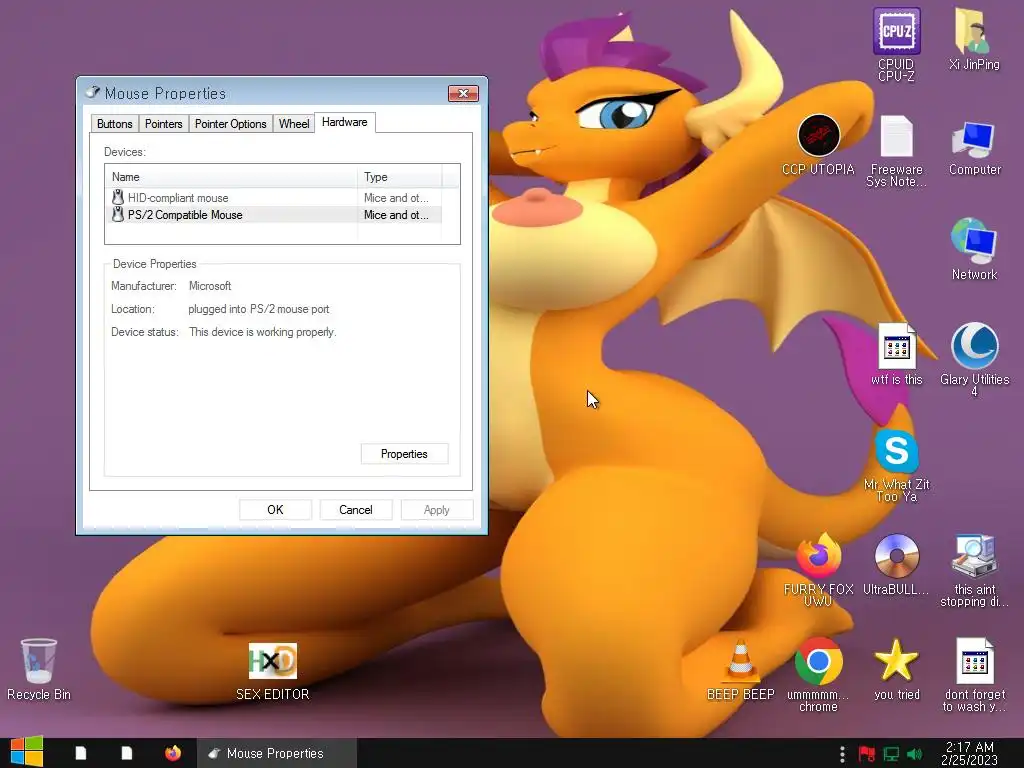Show hidden tray icons via three dots

tap(842, 754)
